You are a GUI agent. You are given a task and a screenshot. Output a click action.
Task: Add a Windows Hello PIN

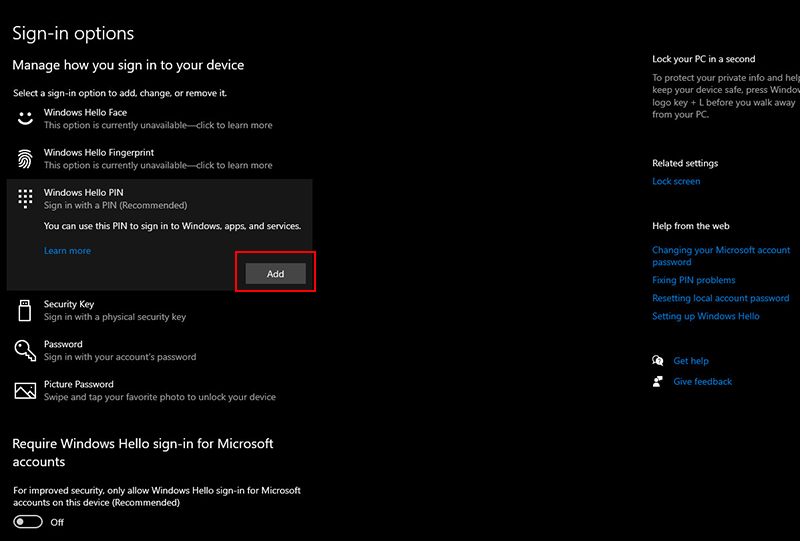276,274
